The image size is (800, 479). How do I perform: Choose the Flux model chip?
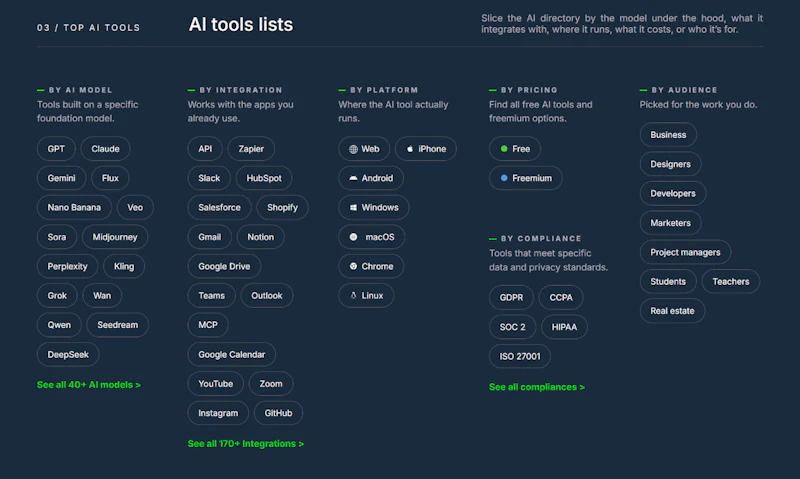pos(110,178)
